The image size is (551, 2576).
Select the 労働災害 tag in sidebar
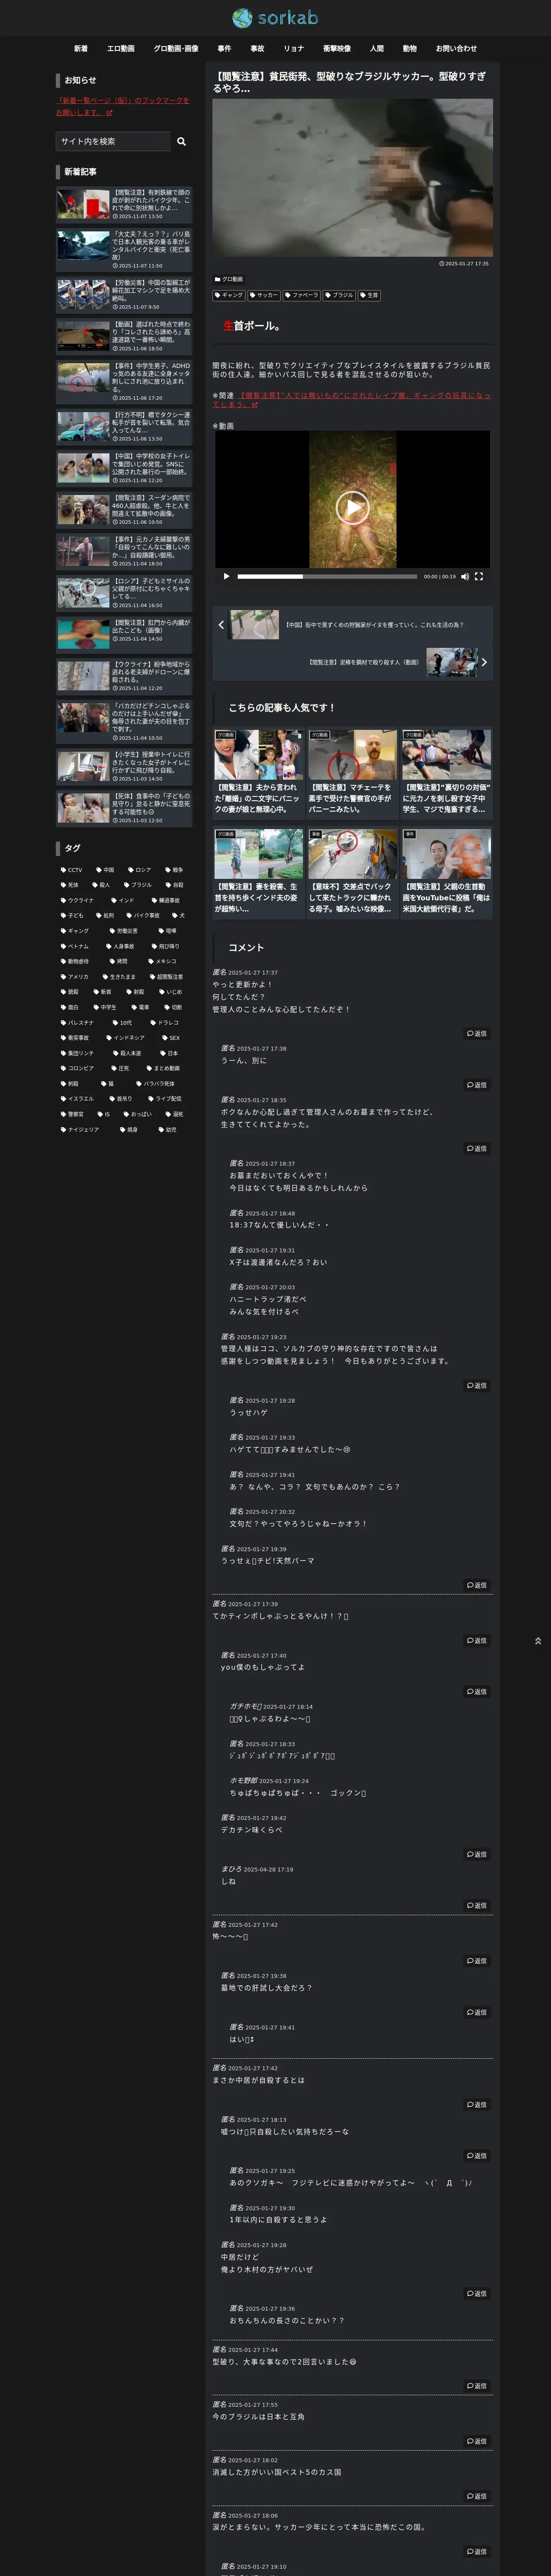pos(124,931)
